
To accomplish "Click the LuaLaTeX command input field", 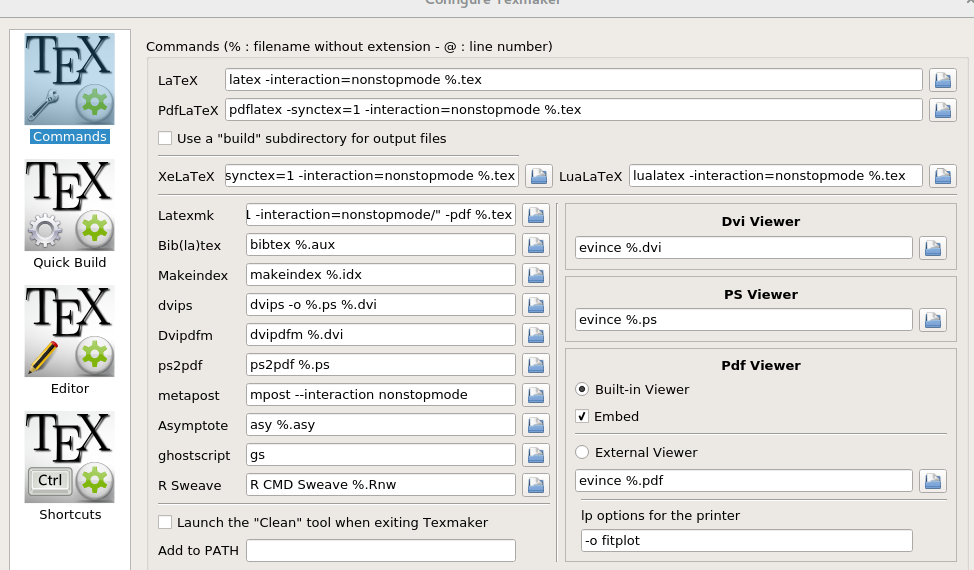I will coord(776,176).
